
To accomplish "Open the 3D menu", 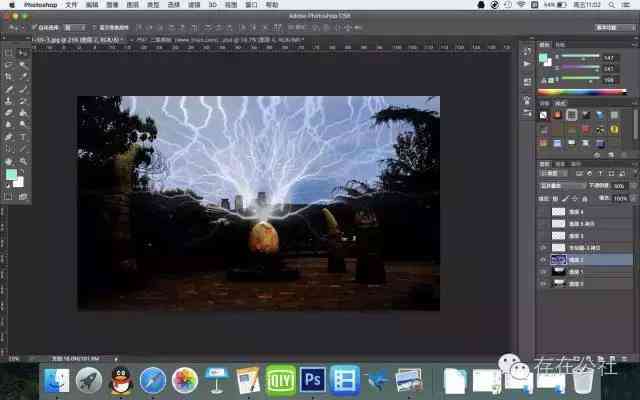I will (213, 5).
